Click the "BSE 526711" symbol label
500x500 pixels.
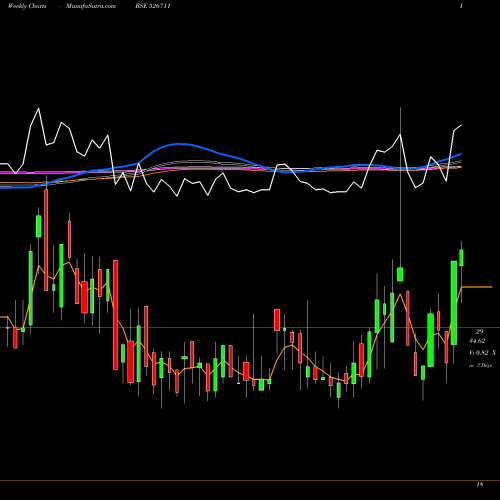click(153, 6)
